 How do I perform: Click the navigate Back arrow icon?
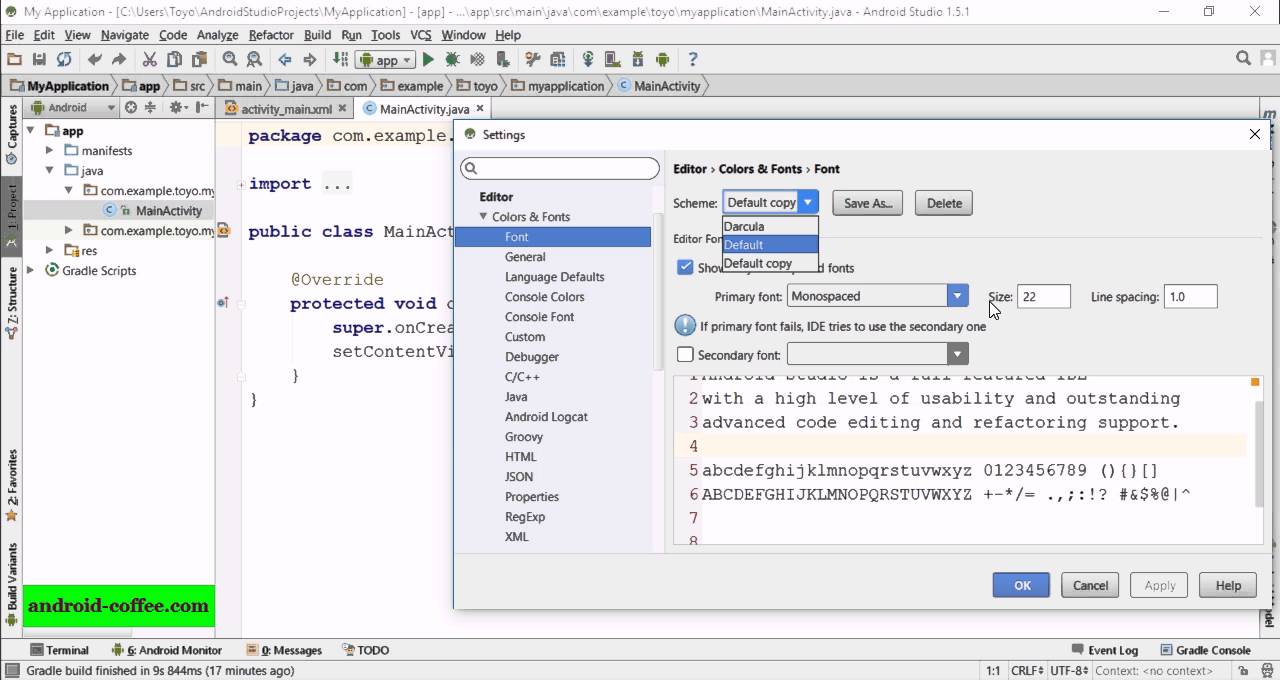[285, 60]
